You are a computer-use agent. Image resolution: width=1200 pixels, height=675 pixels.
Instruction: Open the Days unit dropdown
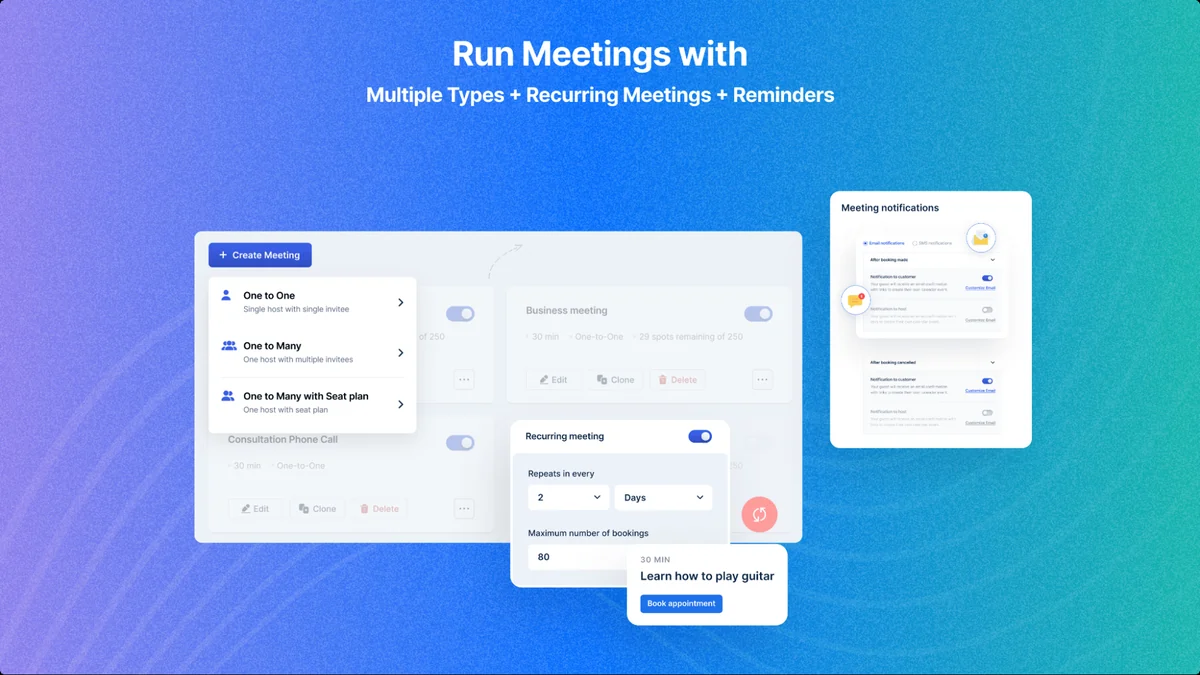pos(663,497)
